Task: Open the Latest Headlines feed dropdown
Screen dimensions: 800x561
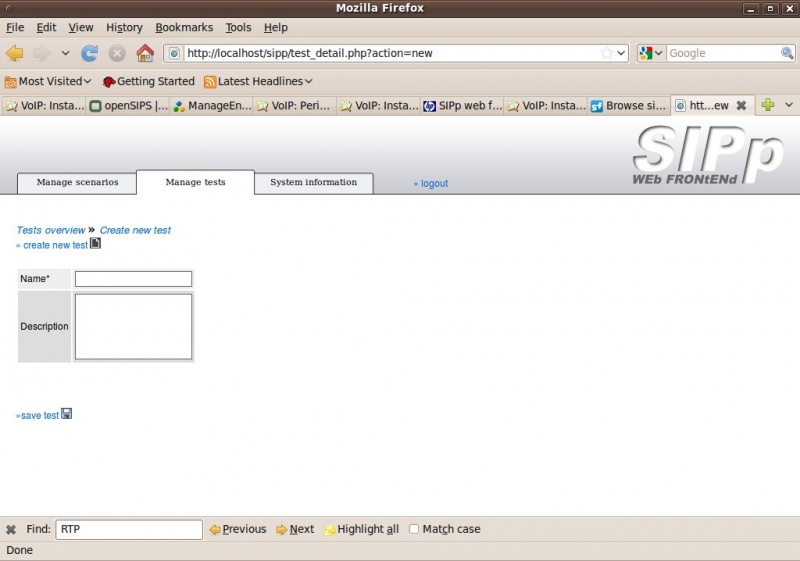Action: [258, 81]
